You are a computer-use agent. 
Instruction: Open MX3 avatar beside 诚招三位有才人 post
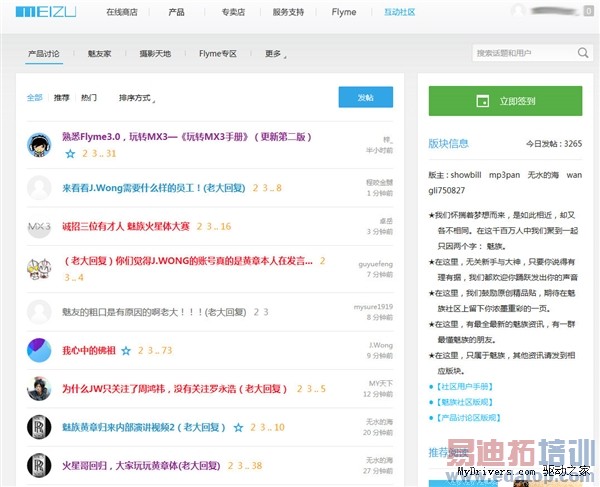coord(39,226)
